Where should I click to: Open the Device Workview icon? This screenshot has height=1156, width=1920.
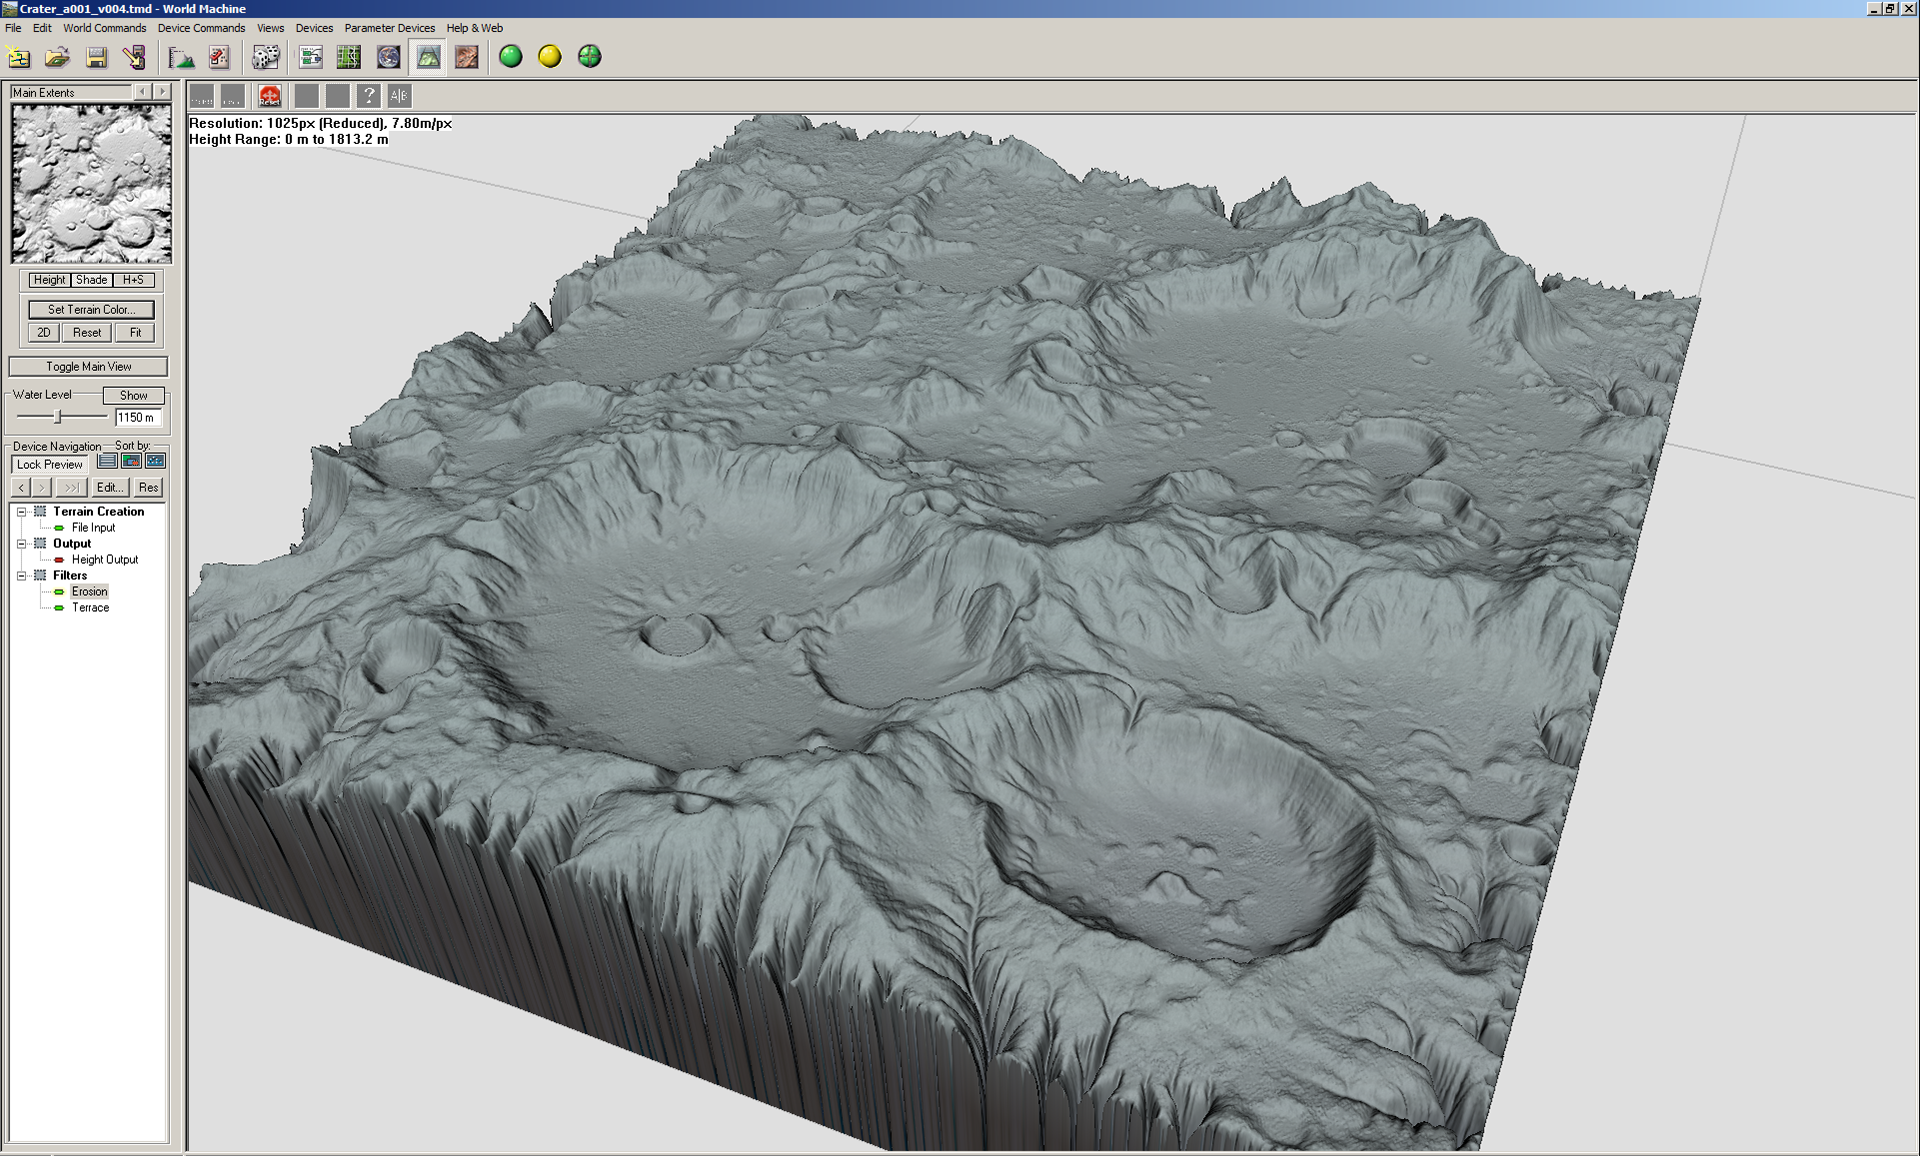click(311, 57)
